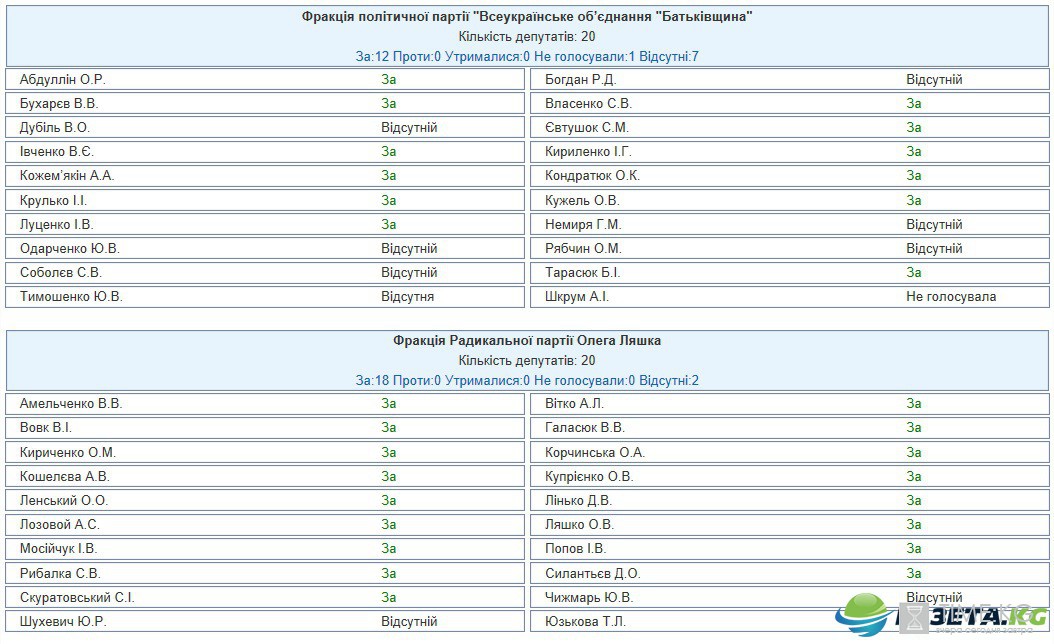Click the Батьківщина faction header title
The width and height of the screenshot is (1054, 644).
[x=527, y=17]
